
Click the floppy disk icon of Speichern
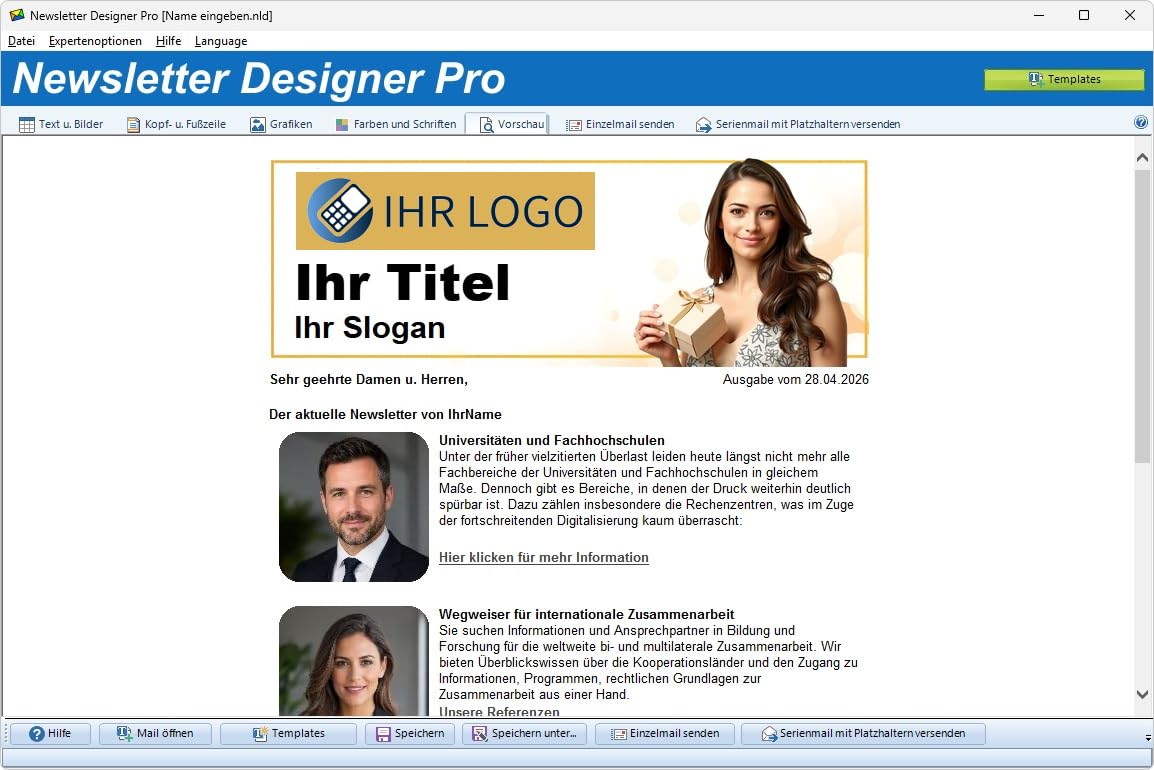click(x=383, y=734)
